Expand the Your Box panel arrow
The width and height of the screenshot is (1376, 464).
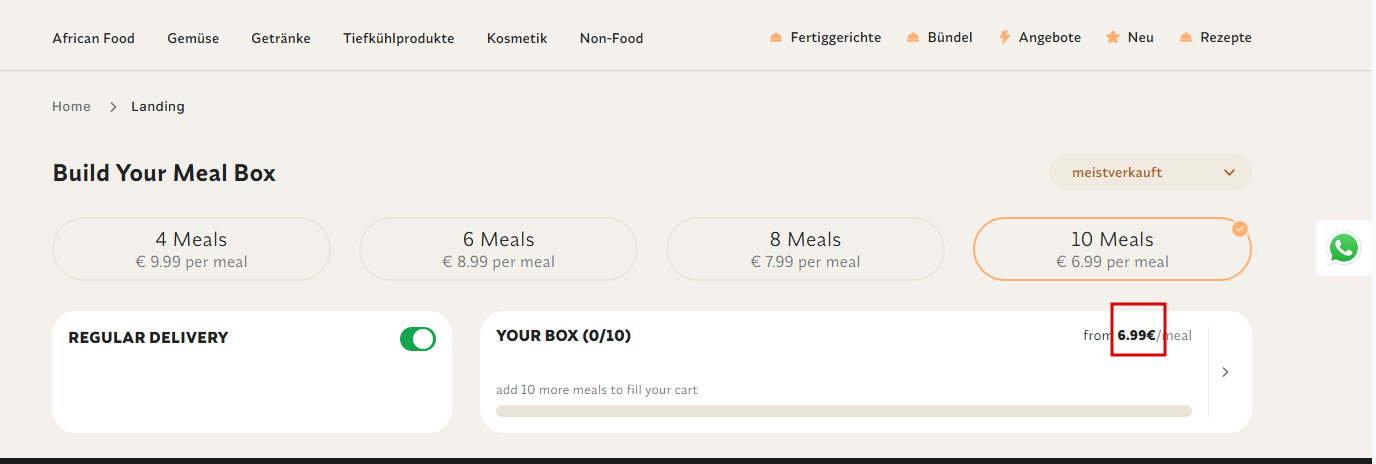pos(1226,372)
